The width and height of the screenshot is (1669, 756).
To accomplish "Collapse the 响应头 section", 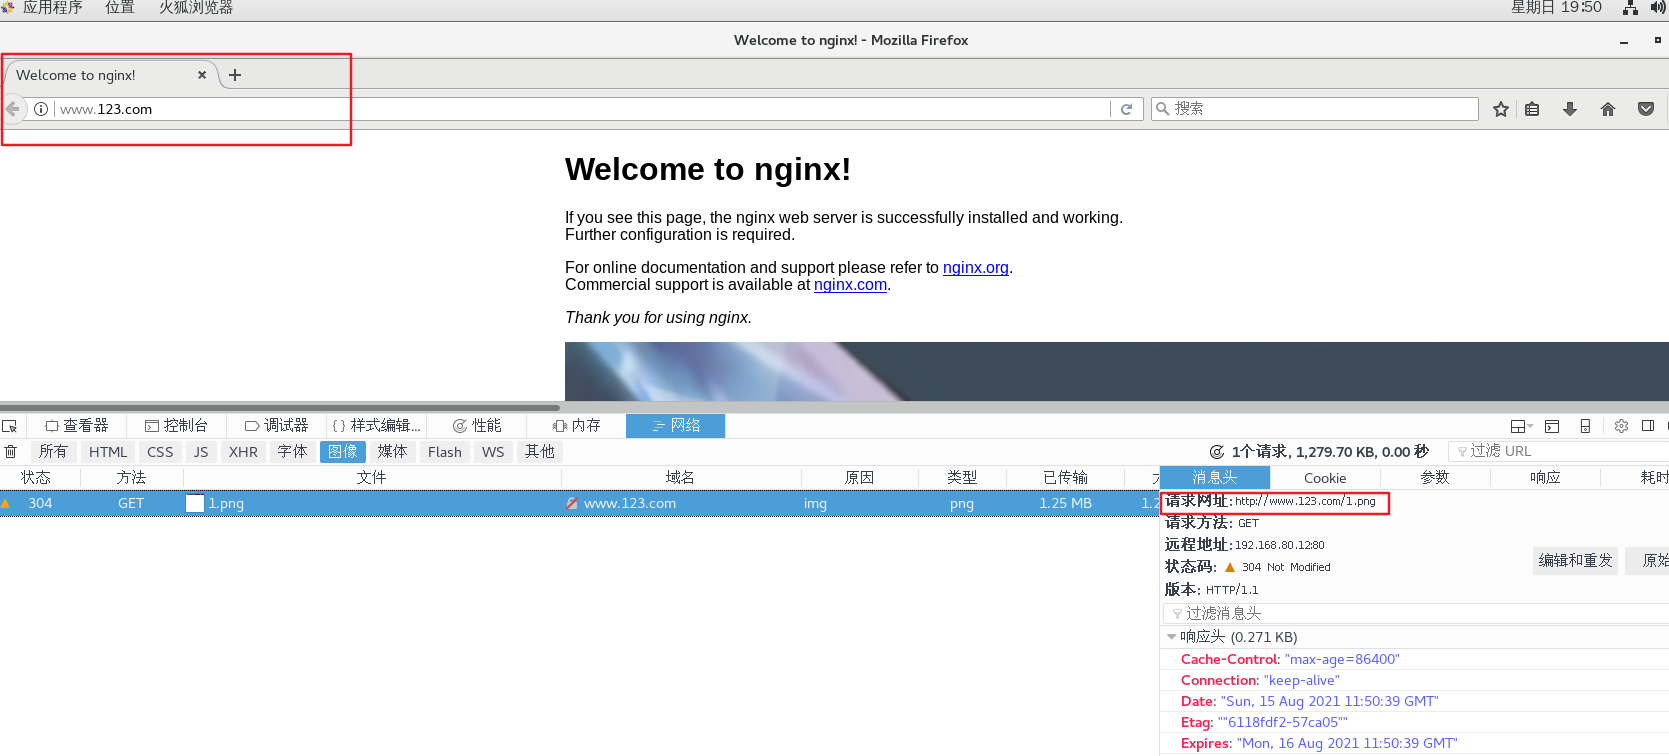I will click(x=1172, y=637).
